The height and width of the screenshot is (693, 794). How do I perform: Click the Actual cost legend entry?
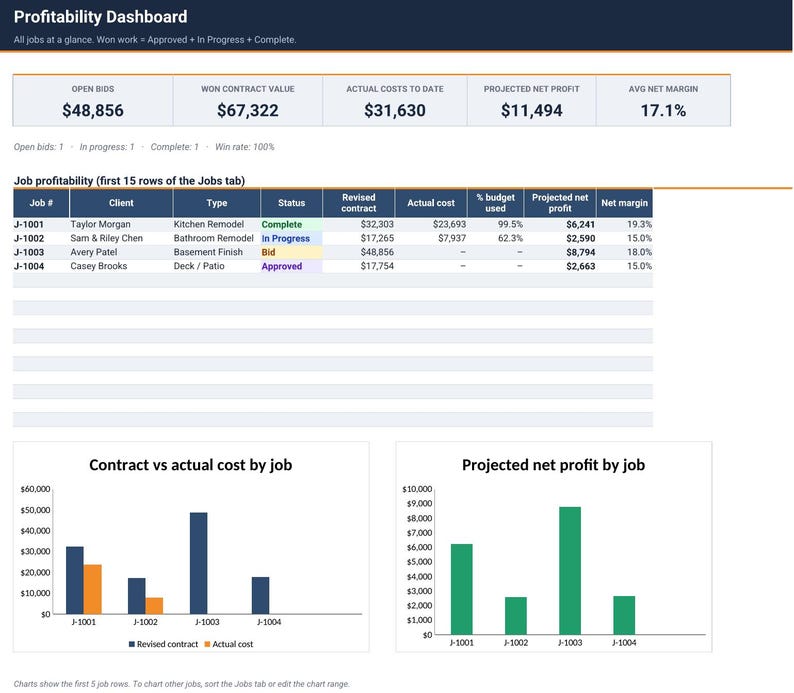point(229,644)
